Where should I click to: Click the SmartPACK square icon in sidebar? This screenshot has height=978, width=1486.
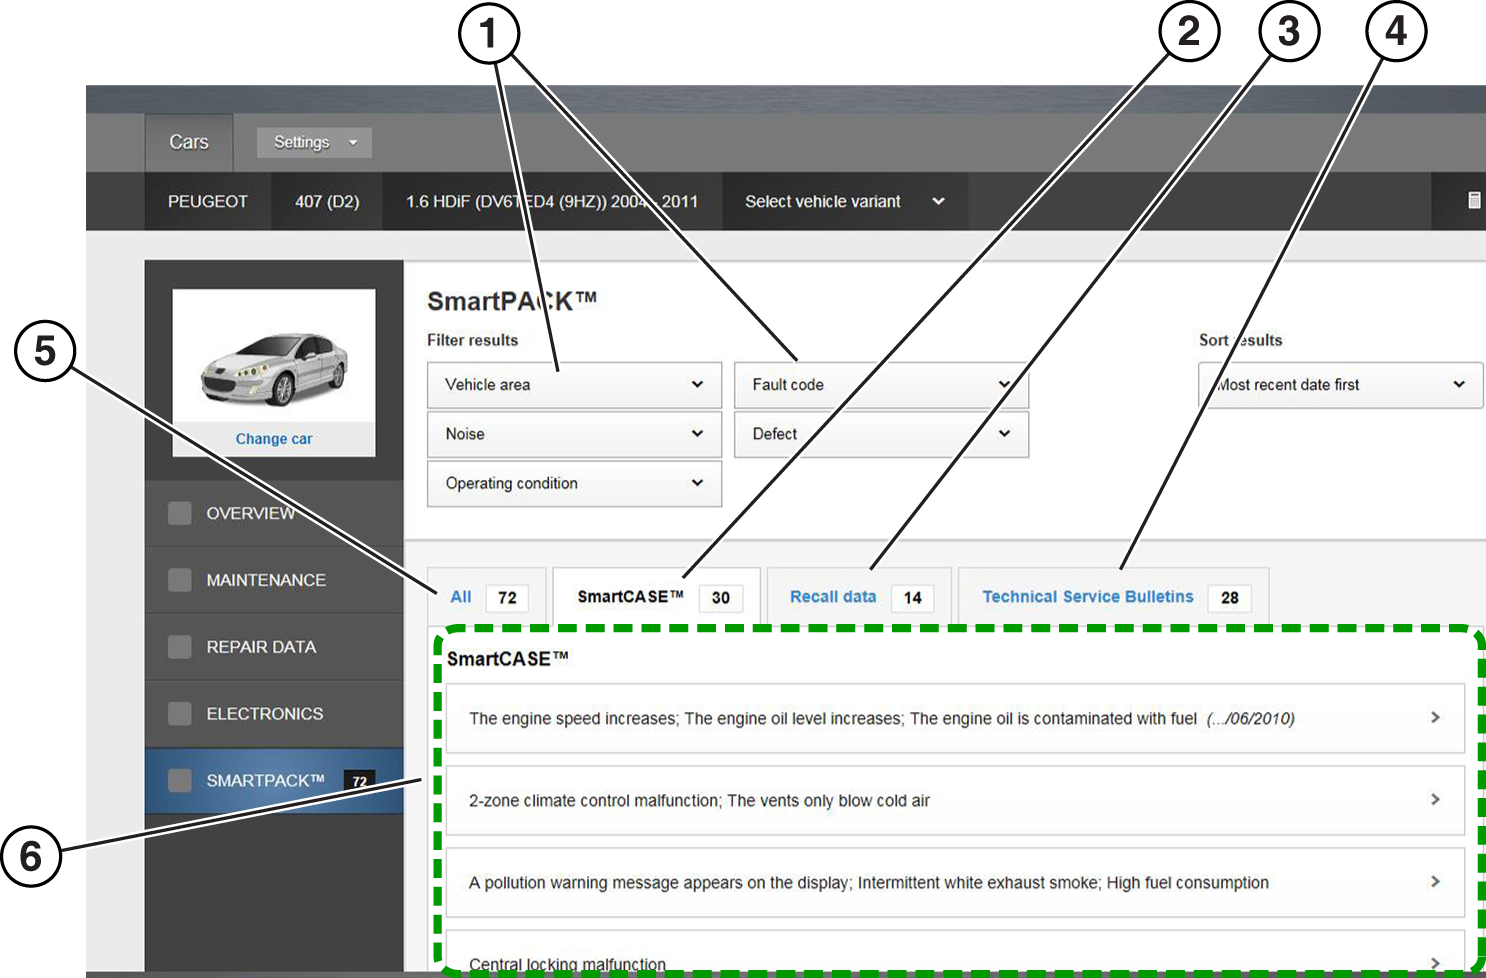pyautogui.click(x=180, y=780)
